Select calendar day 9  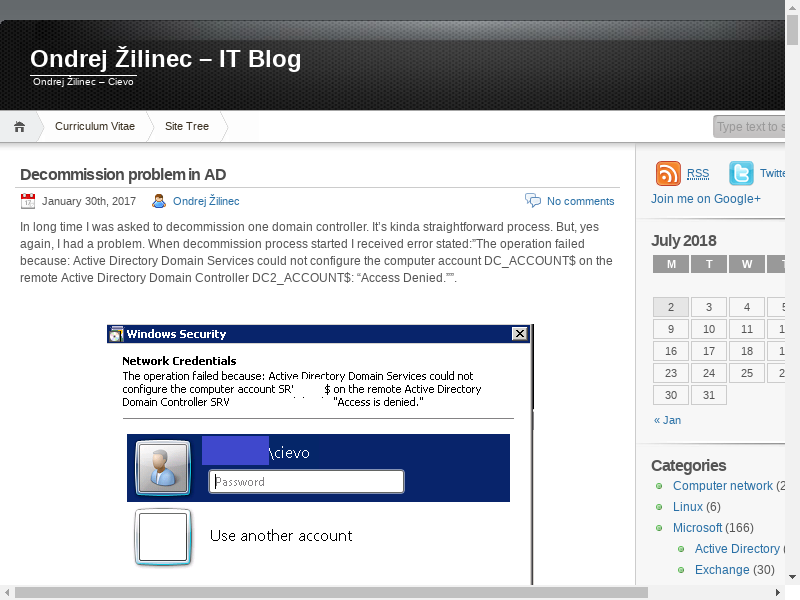click(x=671, y=329)
